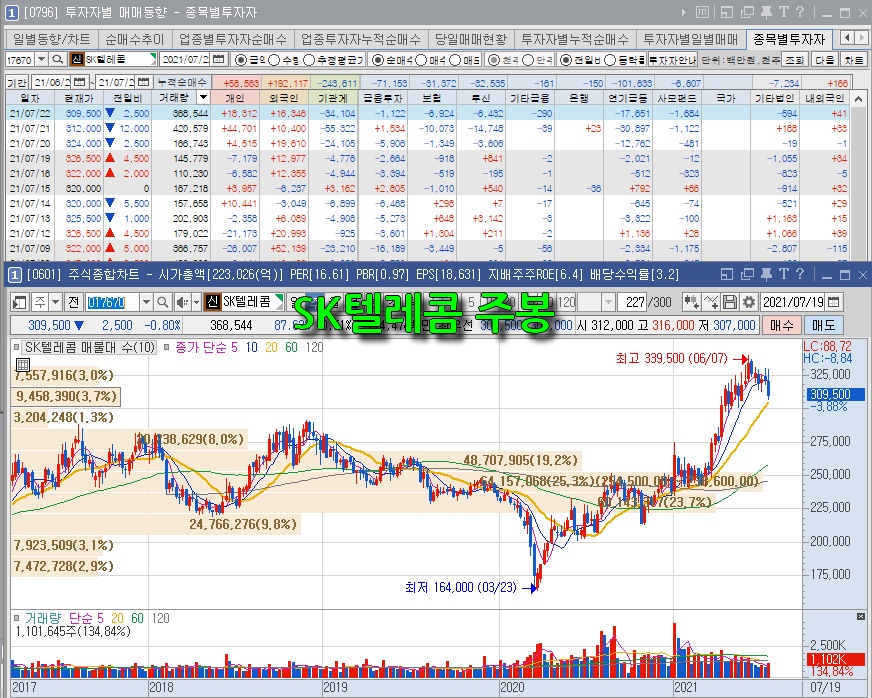872x698 pixels.
Task: Click the pin icon in investor window title bar
Action: coord(766,12)
